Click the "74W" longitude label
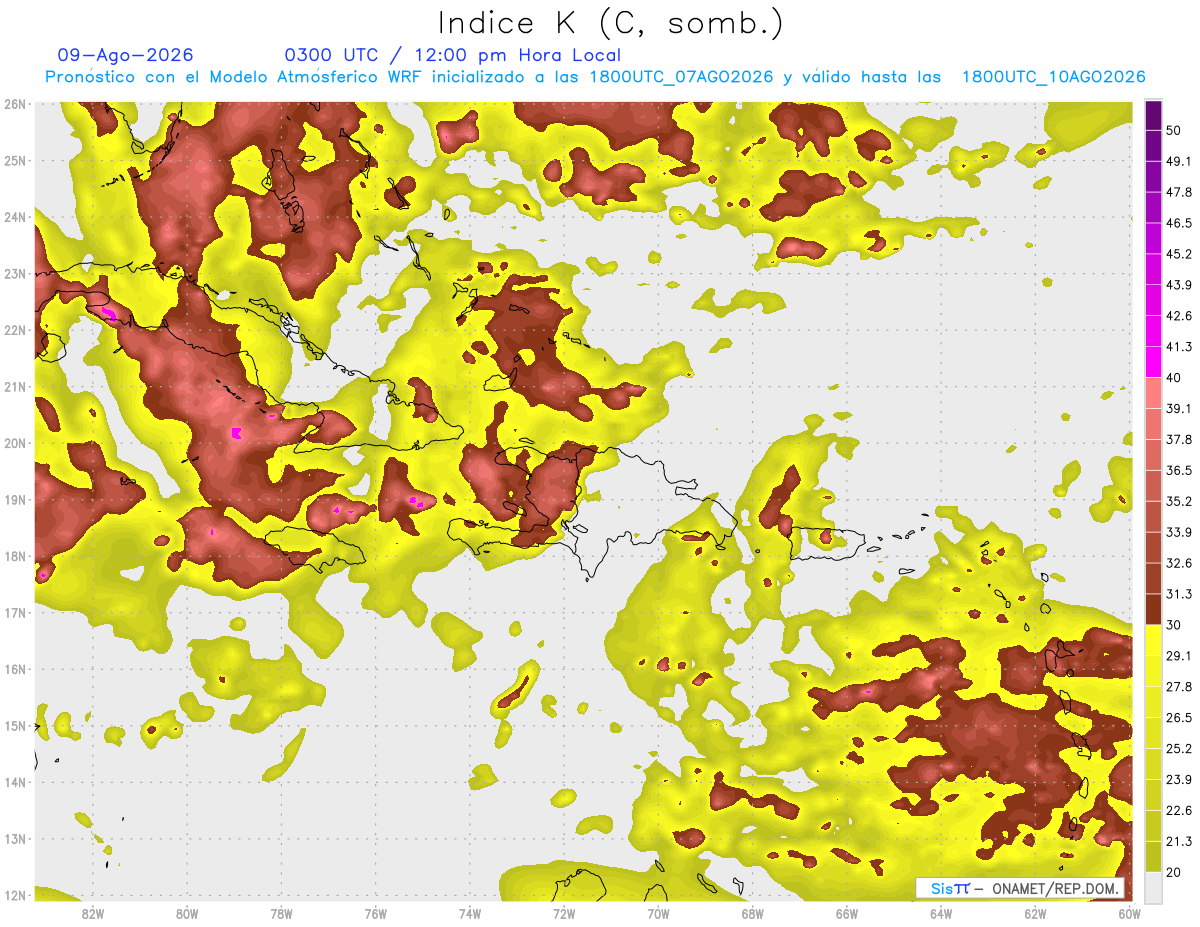The height and width of the screenshot is (927, 1200). pyautogui.click(x=470, y=913)
